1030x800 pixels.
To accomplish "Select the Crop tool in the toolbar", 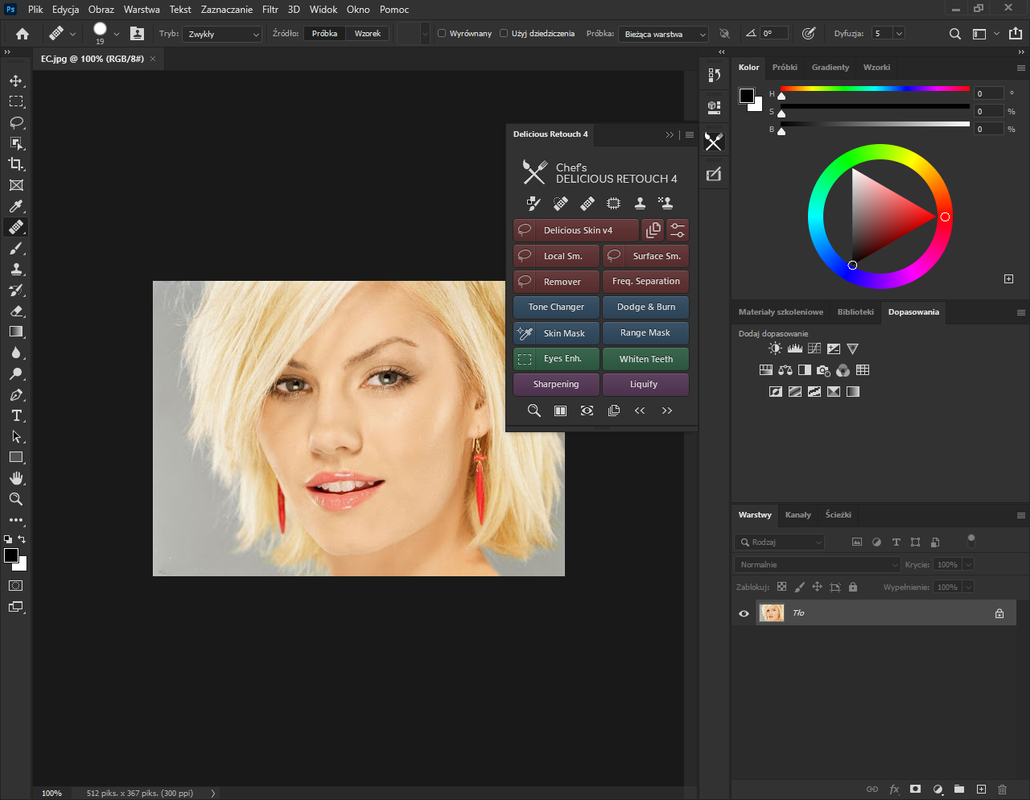I will point(16,164).
